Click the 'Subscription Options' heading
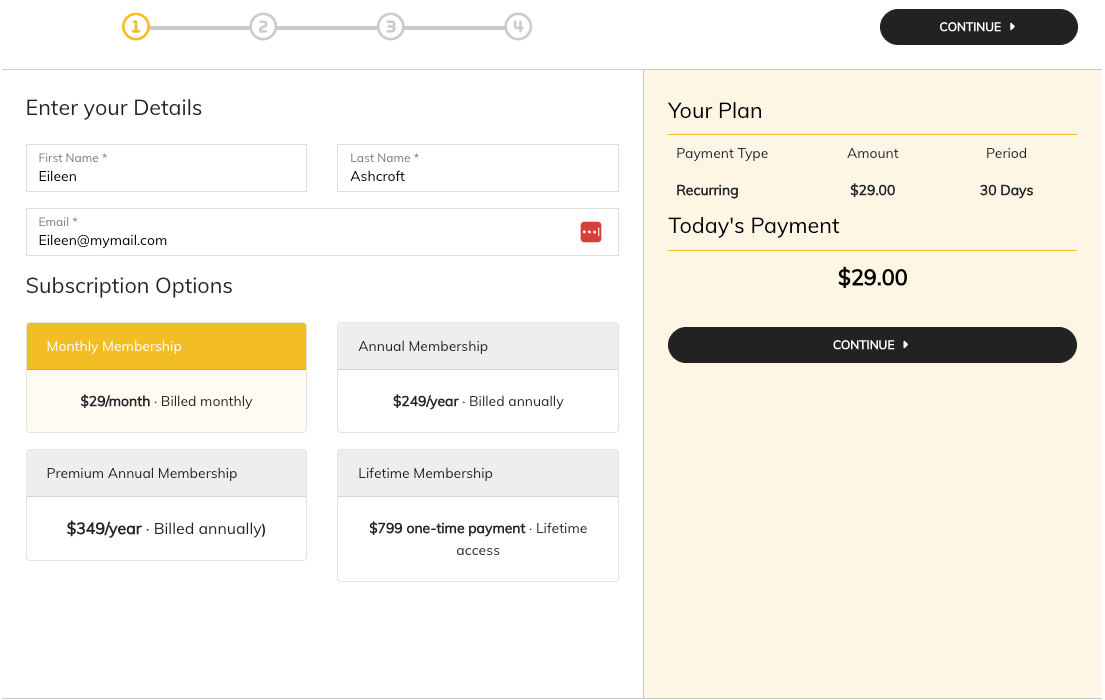 (x=129, y=285)
